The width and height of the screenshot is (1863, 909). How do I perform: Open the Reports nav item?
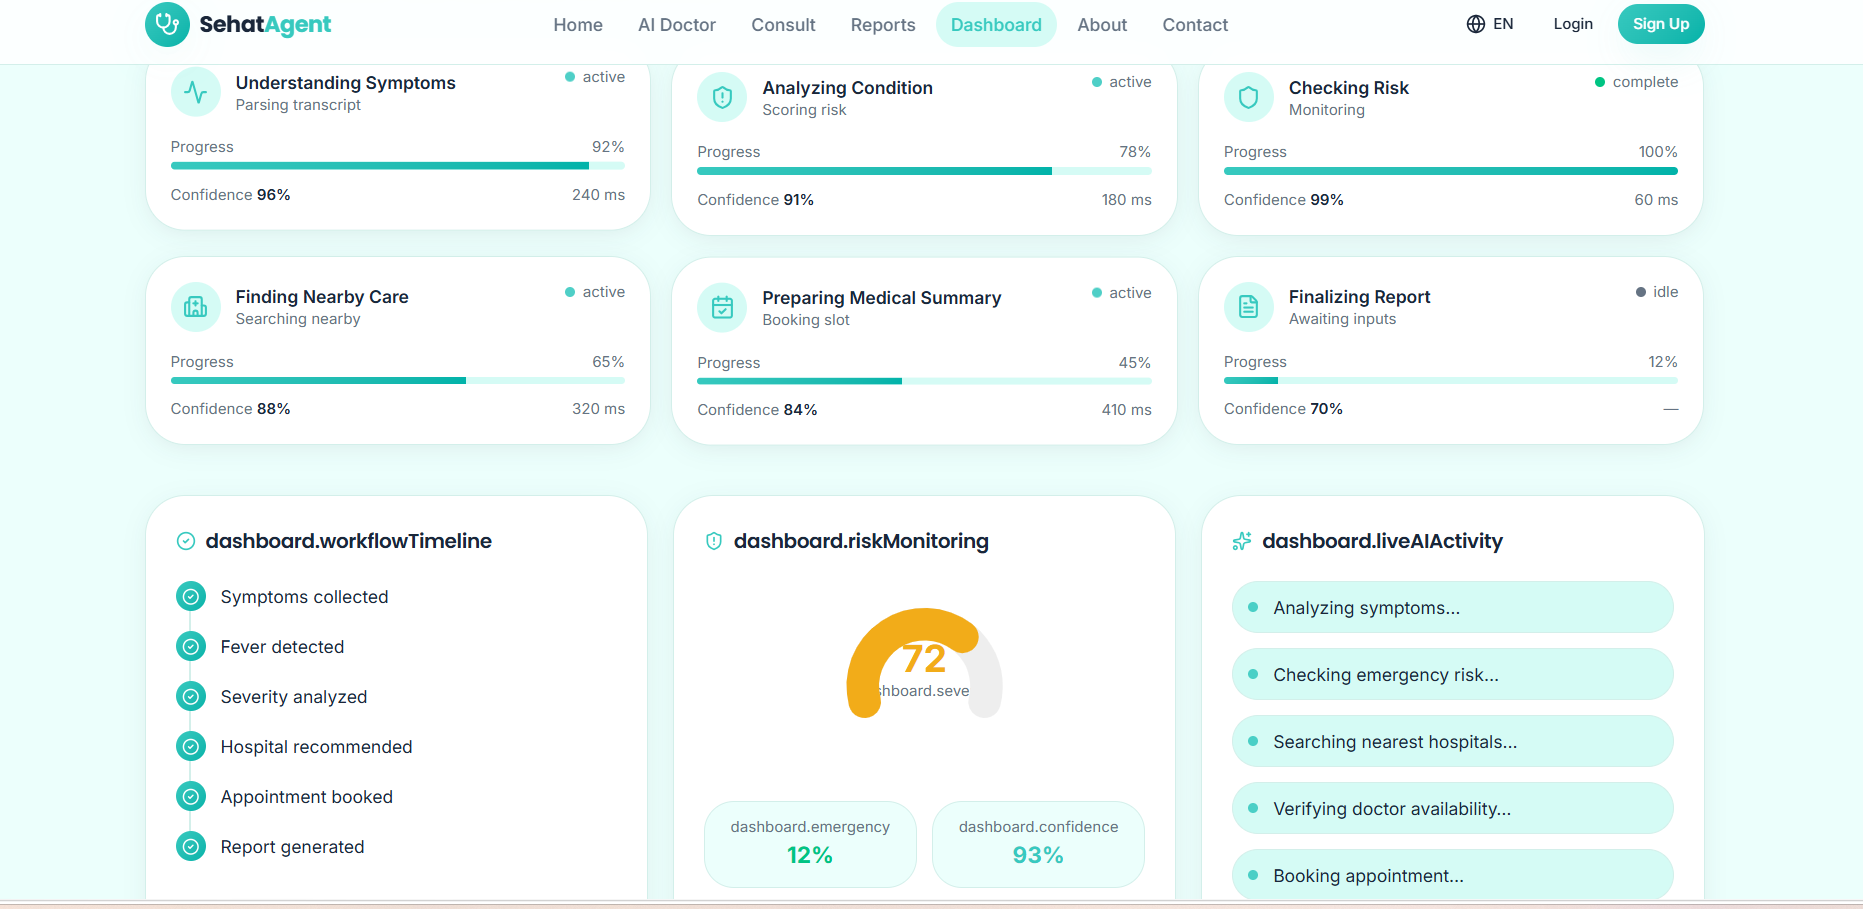point(883,25)
